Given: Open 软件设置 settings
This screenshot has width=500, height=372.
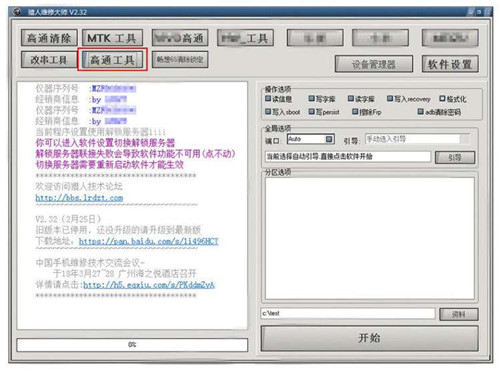Looking at the screenshot, I should pyautogui.click(x=450, y=64).
